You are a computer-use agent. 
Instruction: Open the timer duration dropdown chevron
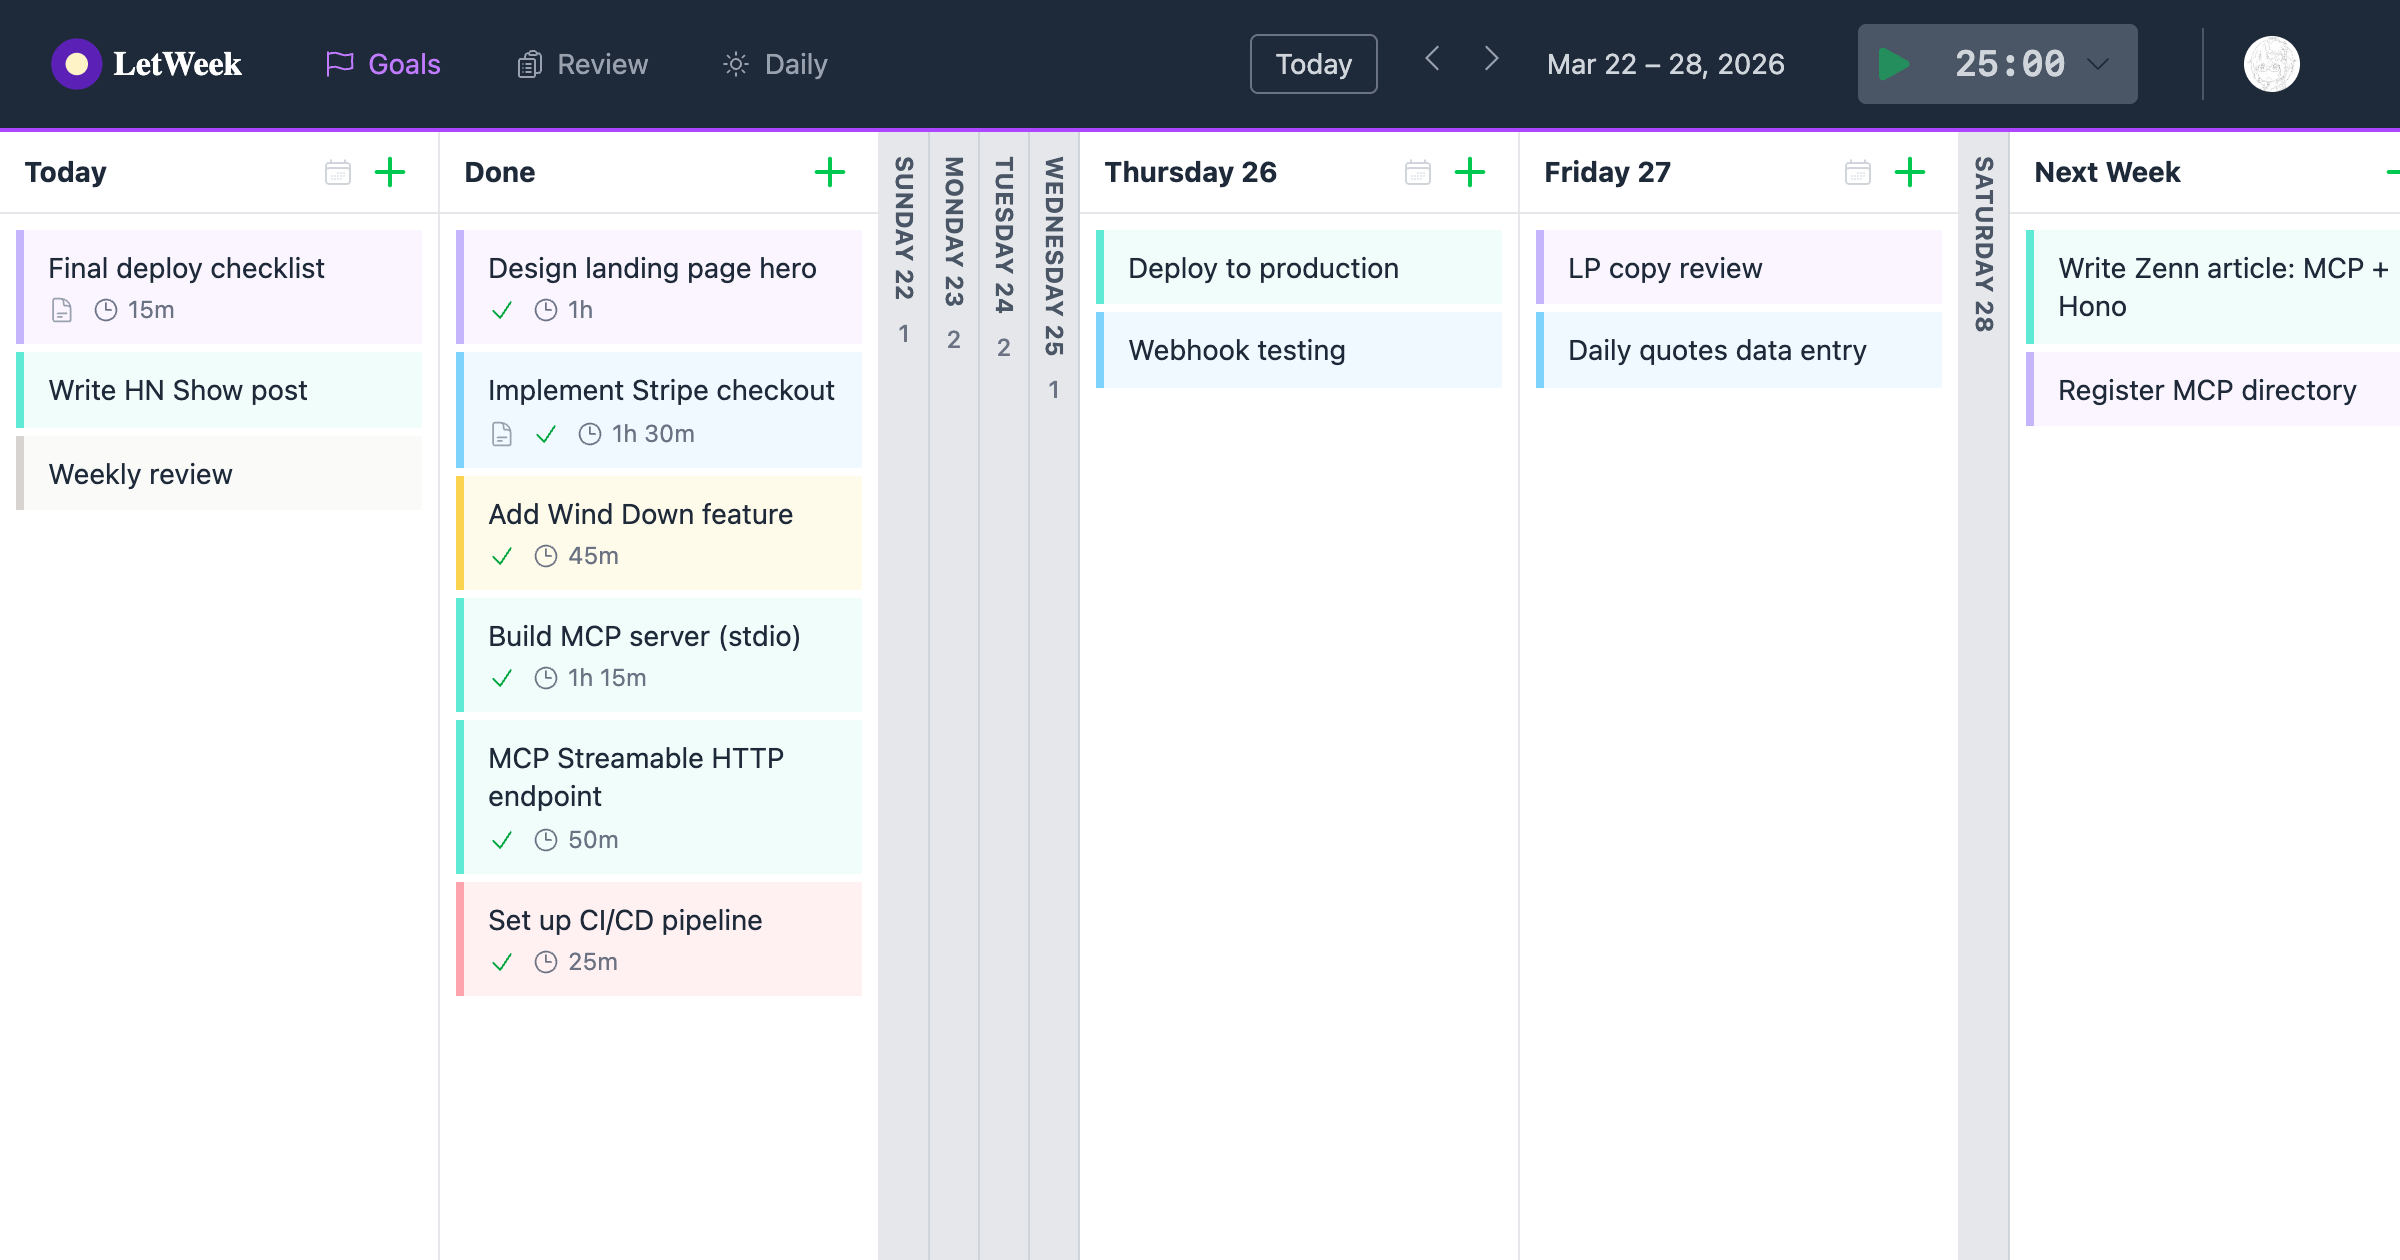(2099, 64)
